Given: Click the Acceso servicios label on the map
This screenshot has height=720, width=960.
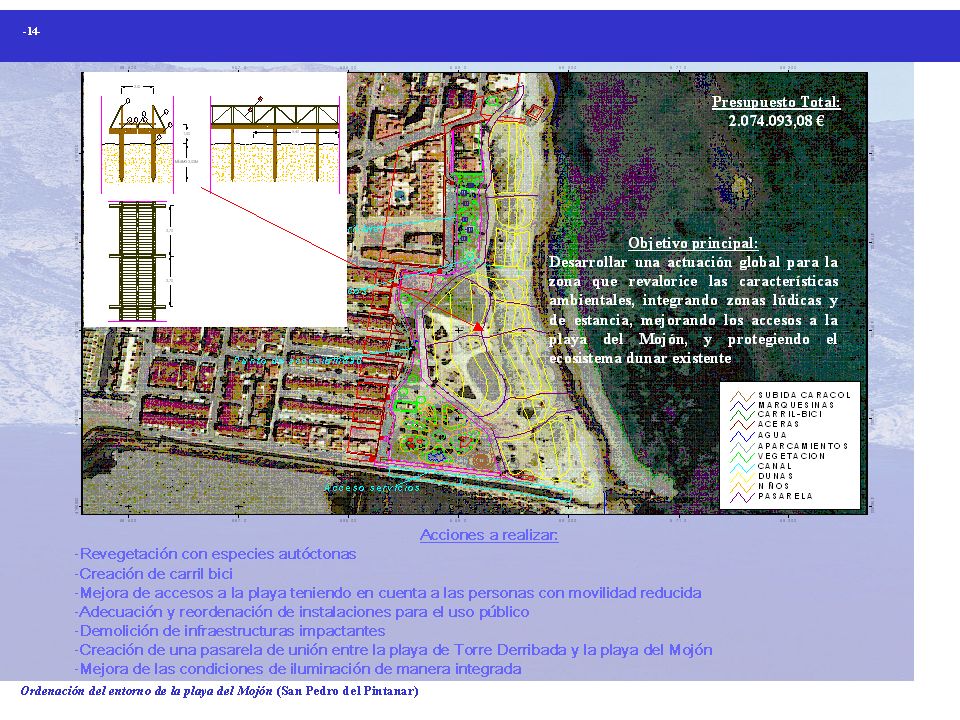Looking at the screenshot, I should click(x=370, y=487).
